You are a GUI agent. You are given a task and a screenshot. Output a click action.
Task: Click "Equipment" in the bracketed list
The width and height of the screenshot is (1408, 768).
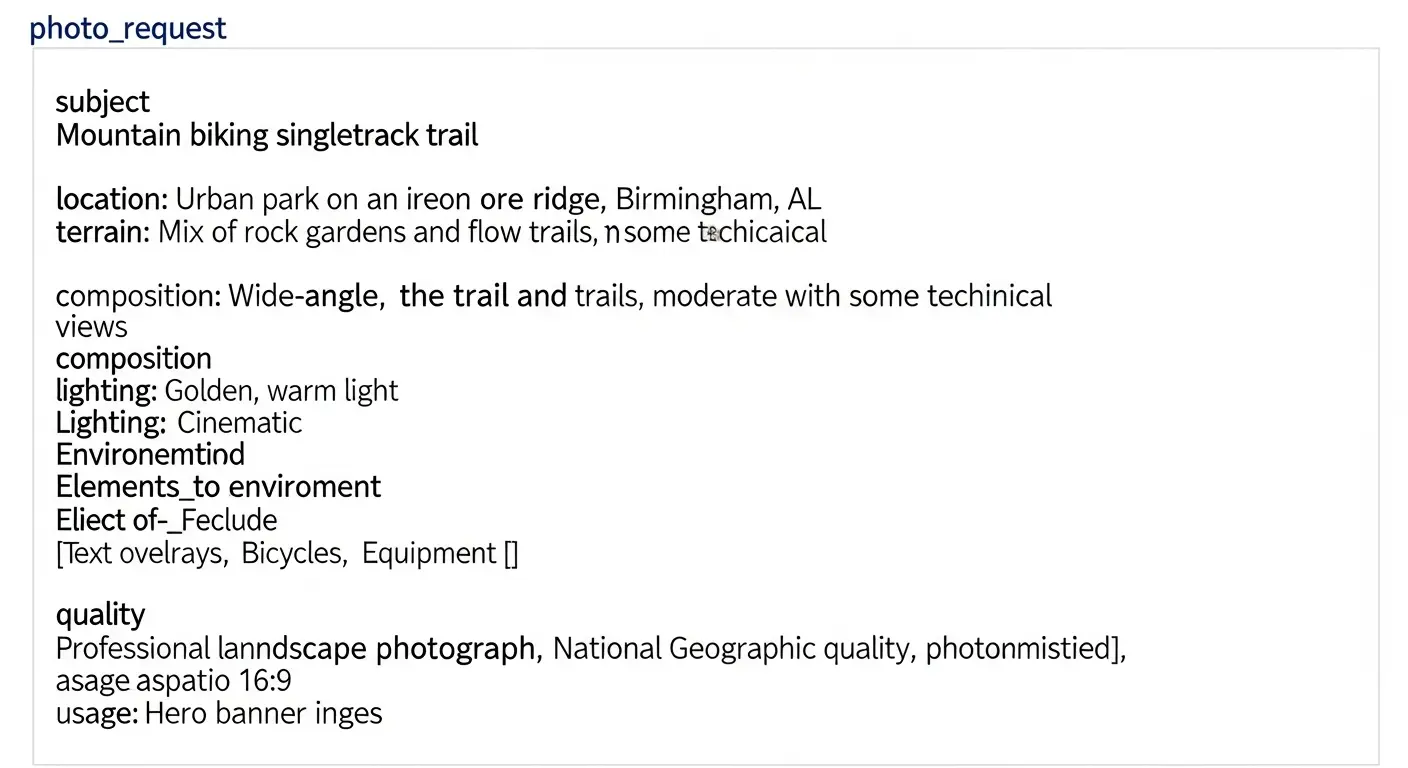pyautogui.click(x=429, y=553)
